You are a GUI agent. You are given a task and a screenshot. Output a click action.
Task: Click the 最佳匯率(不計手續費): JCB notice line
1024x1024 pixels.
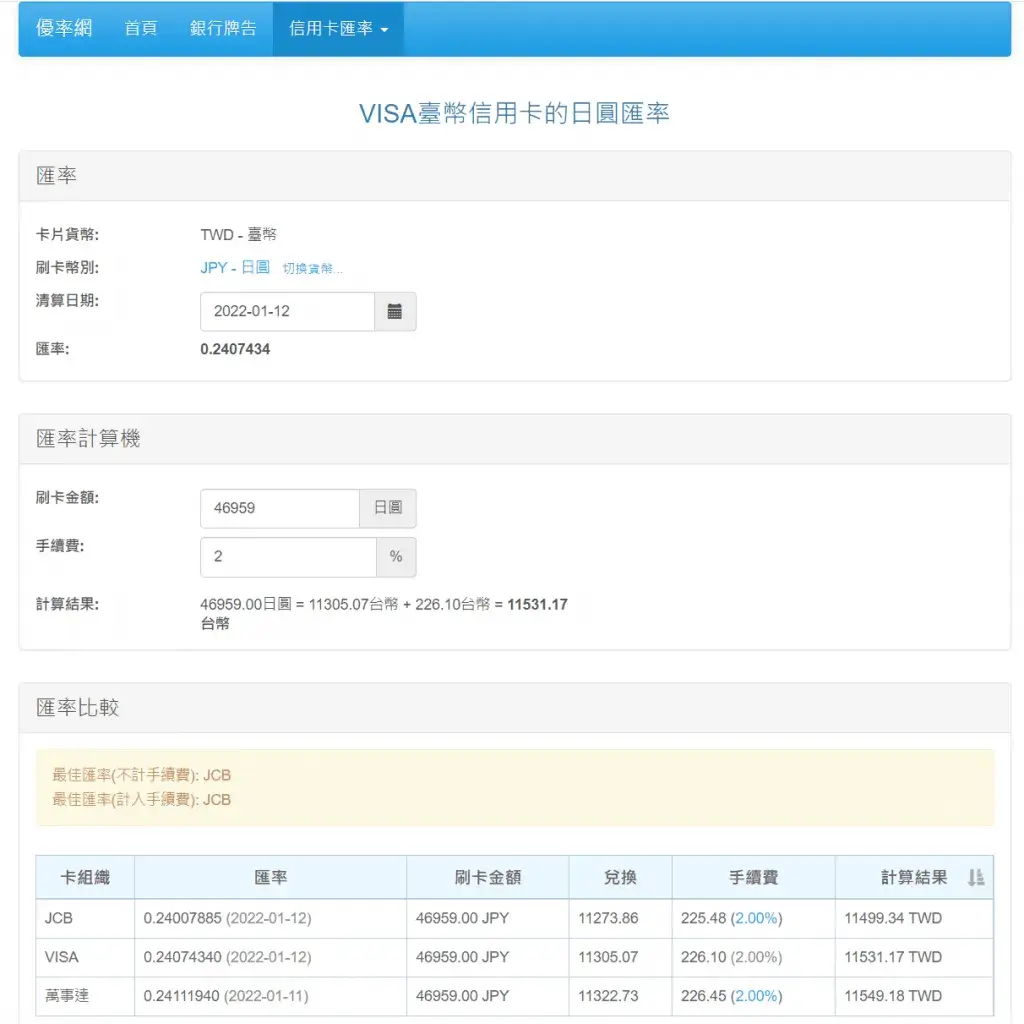[x=142, y=775]
